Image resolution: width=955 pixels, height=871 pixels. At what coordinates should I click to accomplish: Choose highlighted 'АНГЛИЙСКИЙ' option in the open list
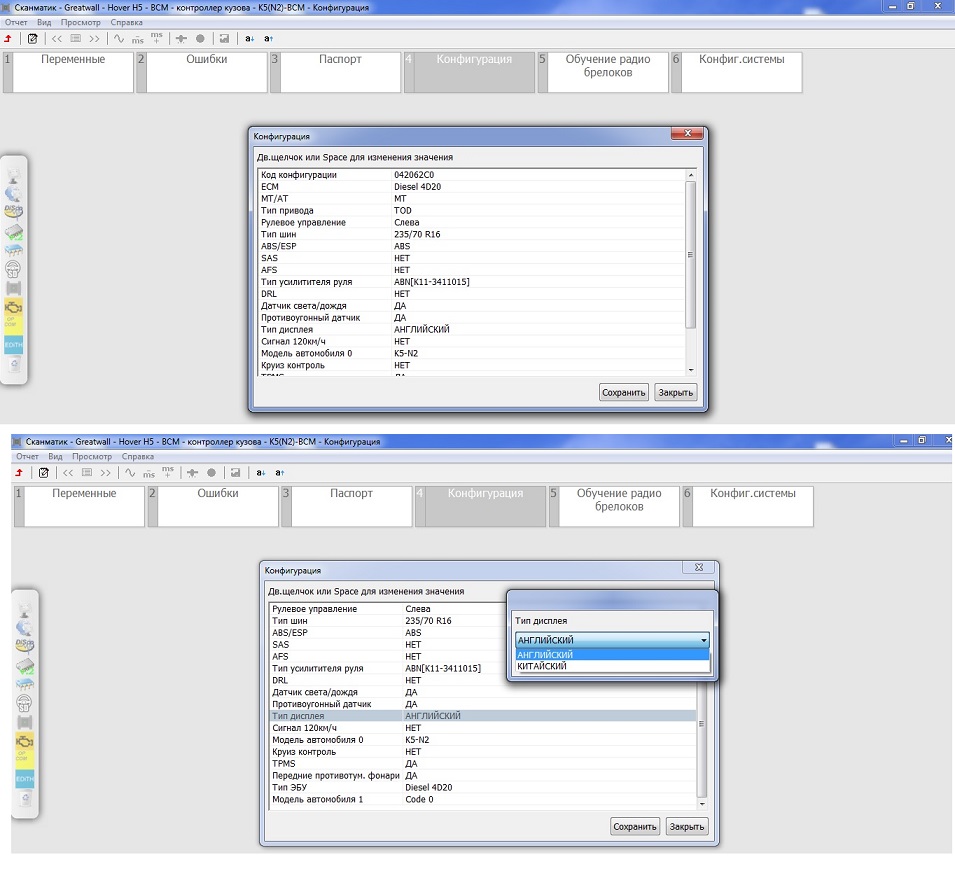click(612, 655)
